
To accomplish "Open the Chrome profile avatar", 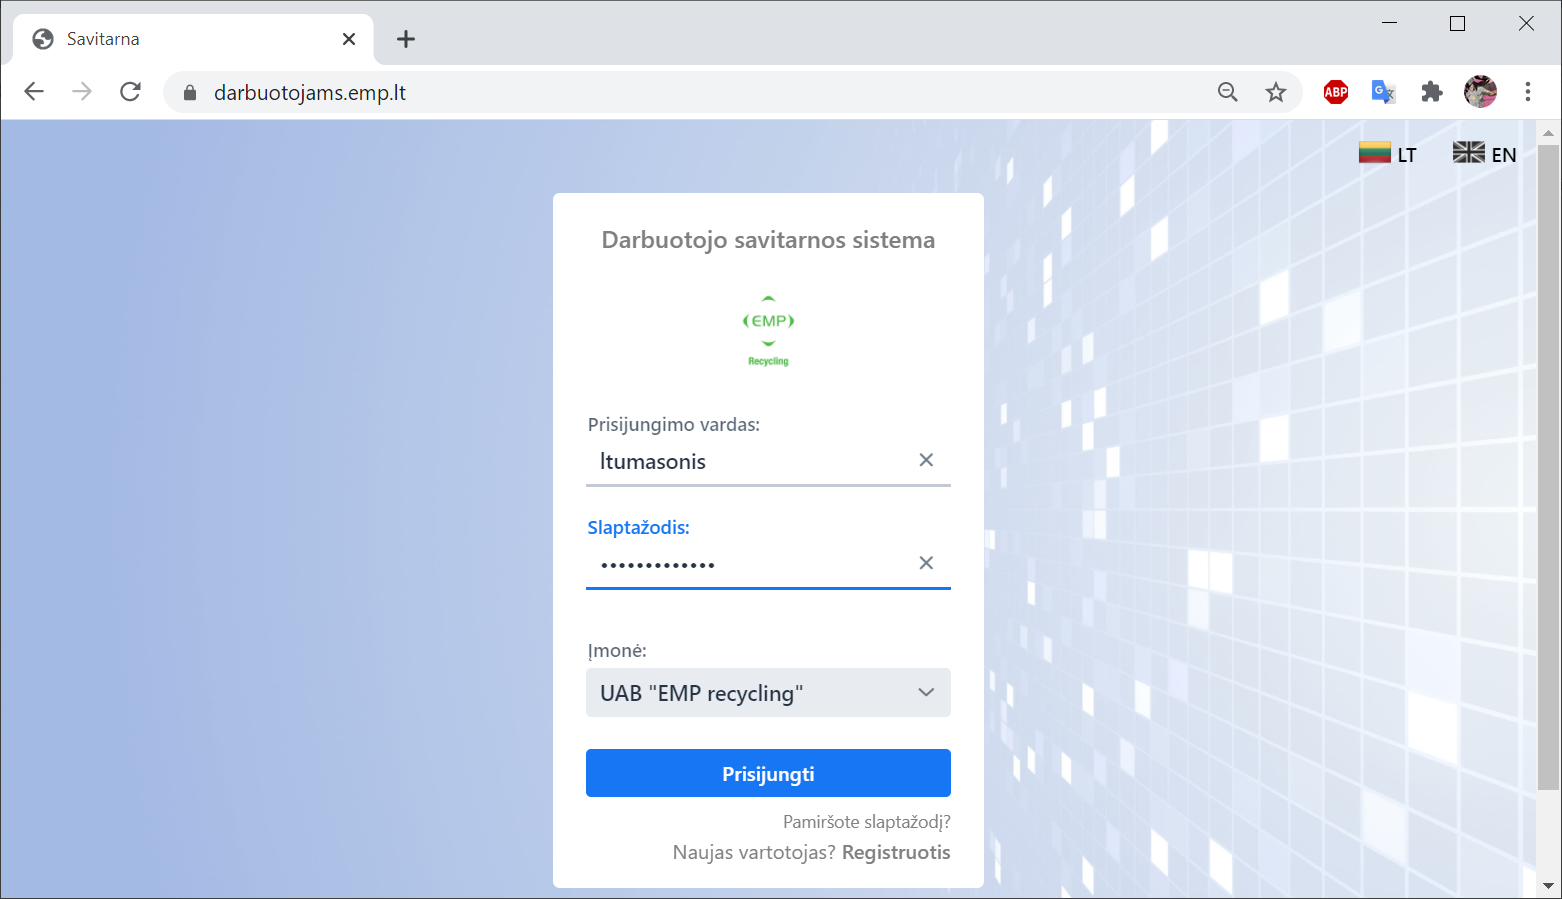I will click(1480, 92).
